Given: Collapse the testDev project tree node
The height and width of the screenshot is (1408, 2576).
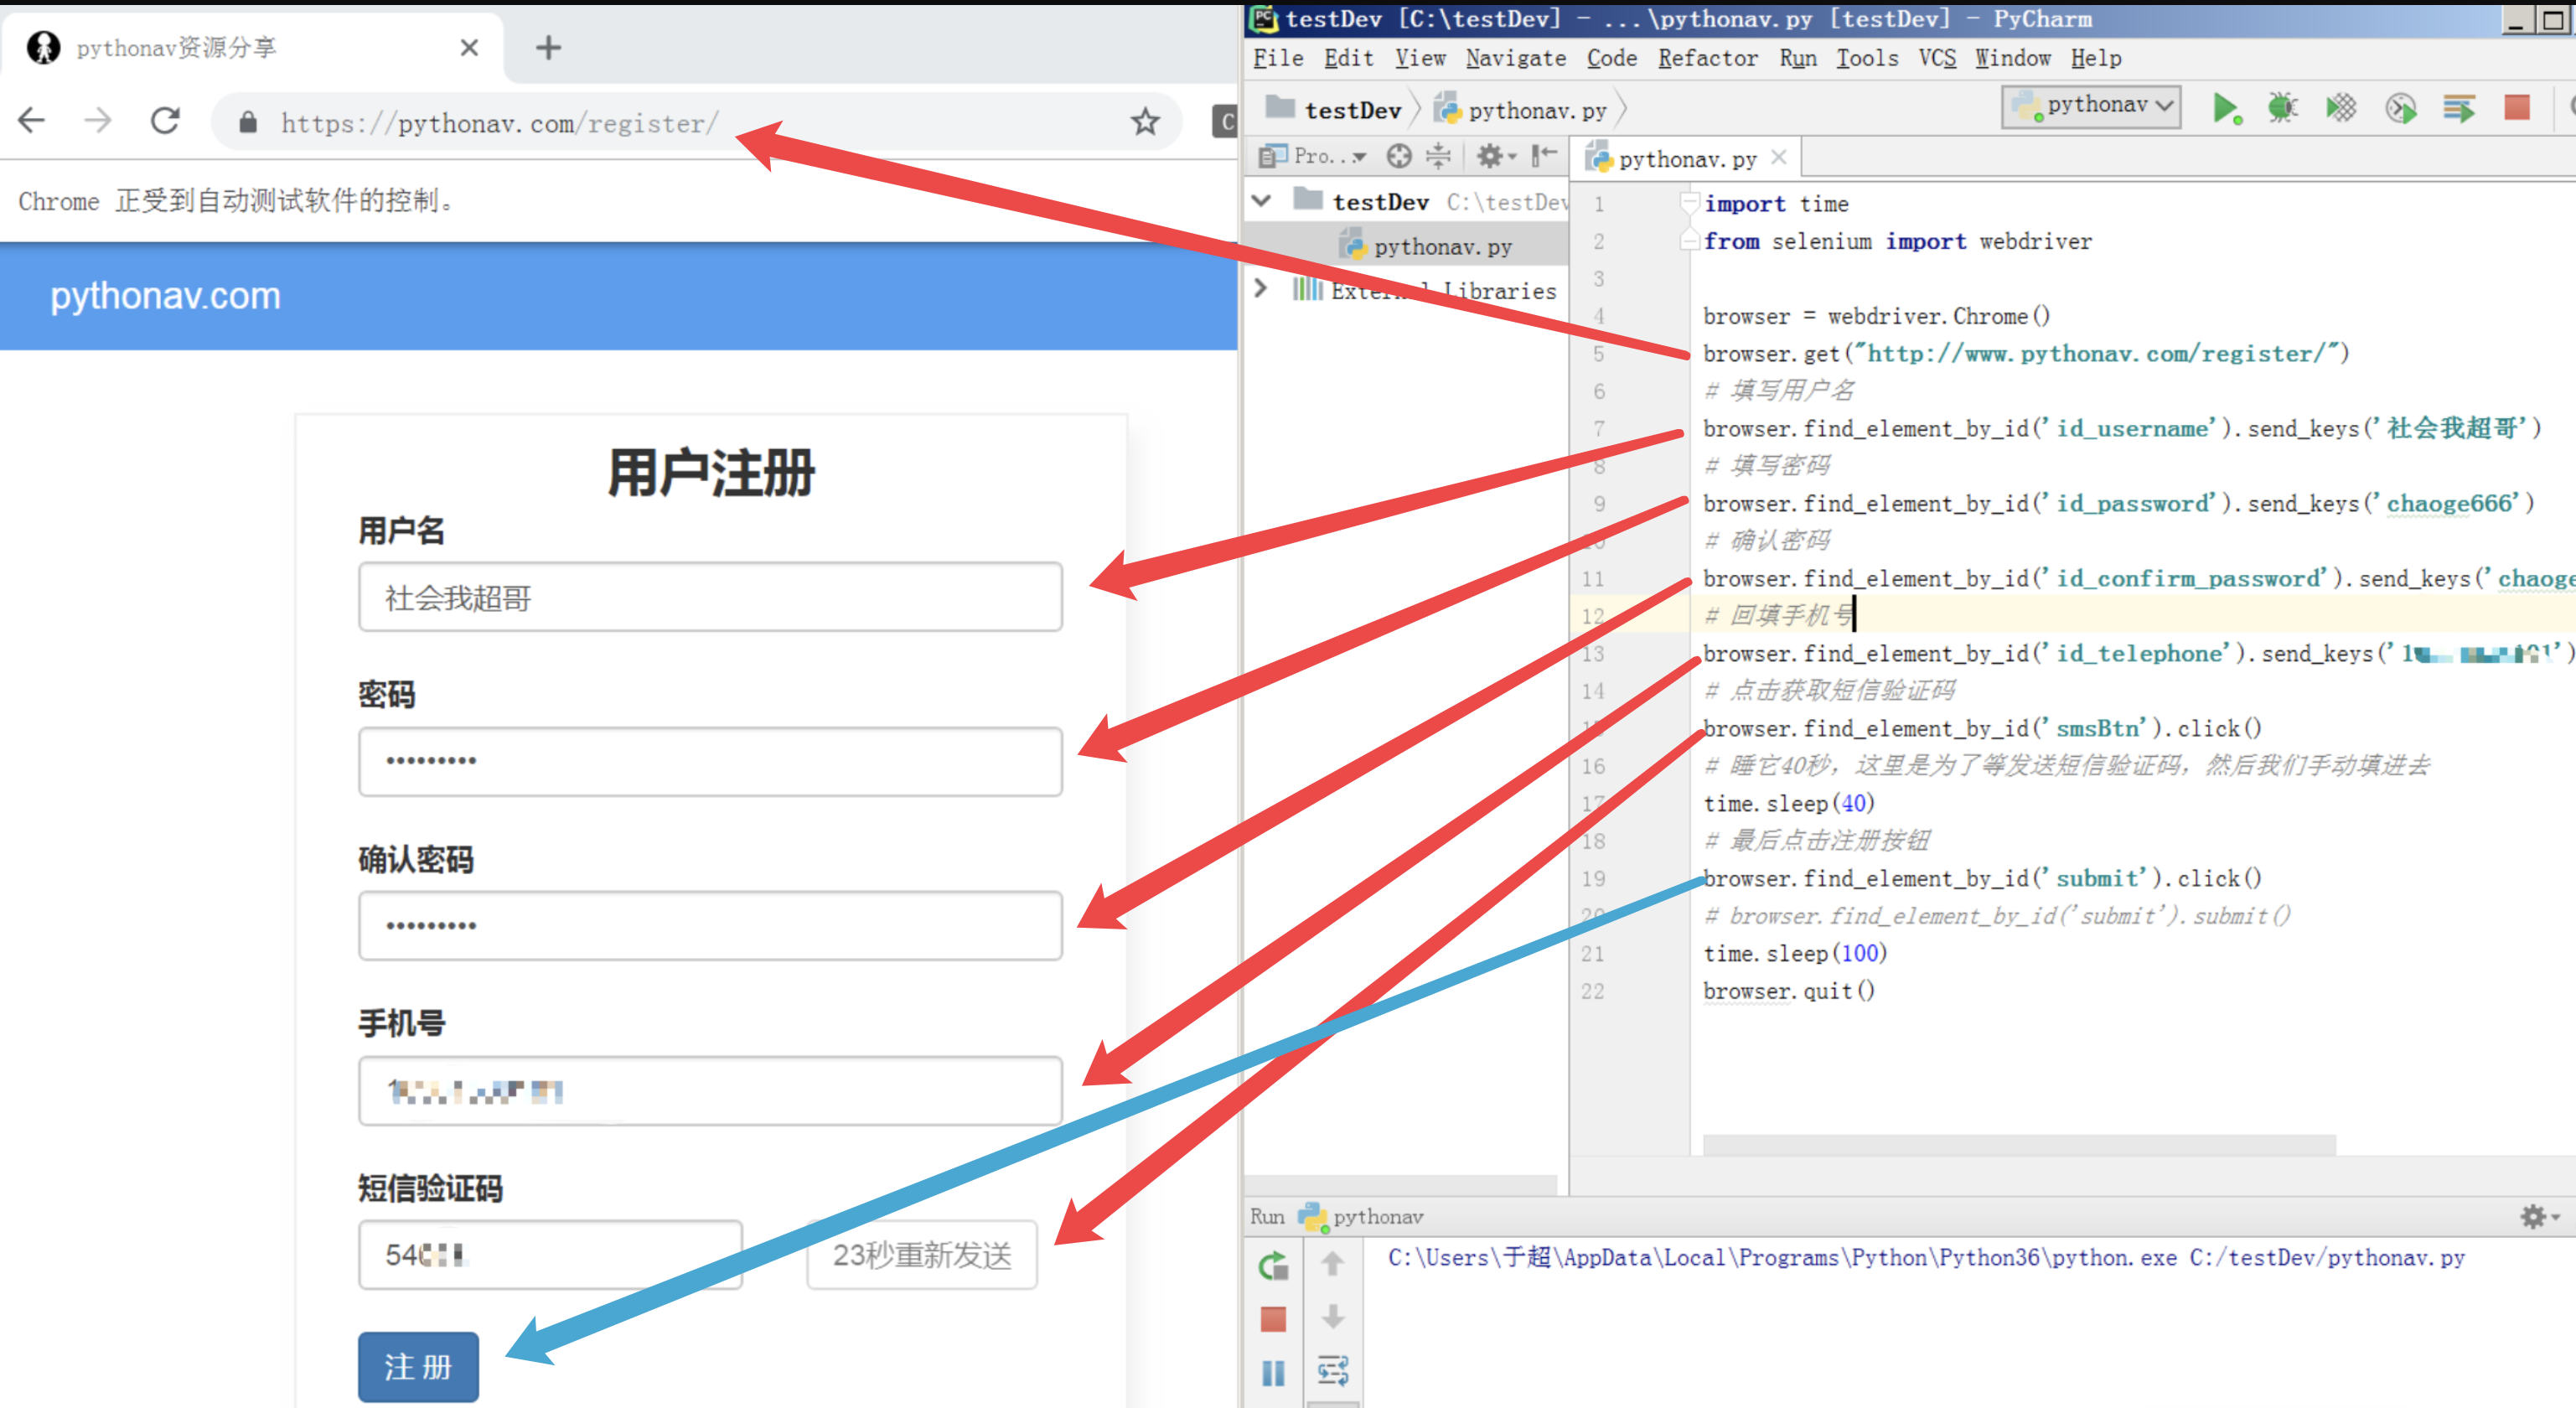Looking at the screenshot, I should click(1262, 201).
